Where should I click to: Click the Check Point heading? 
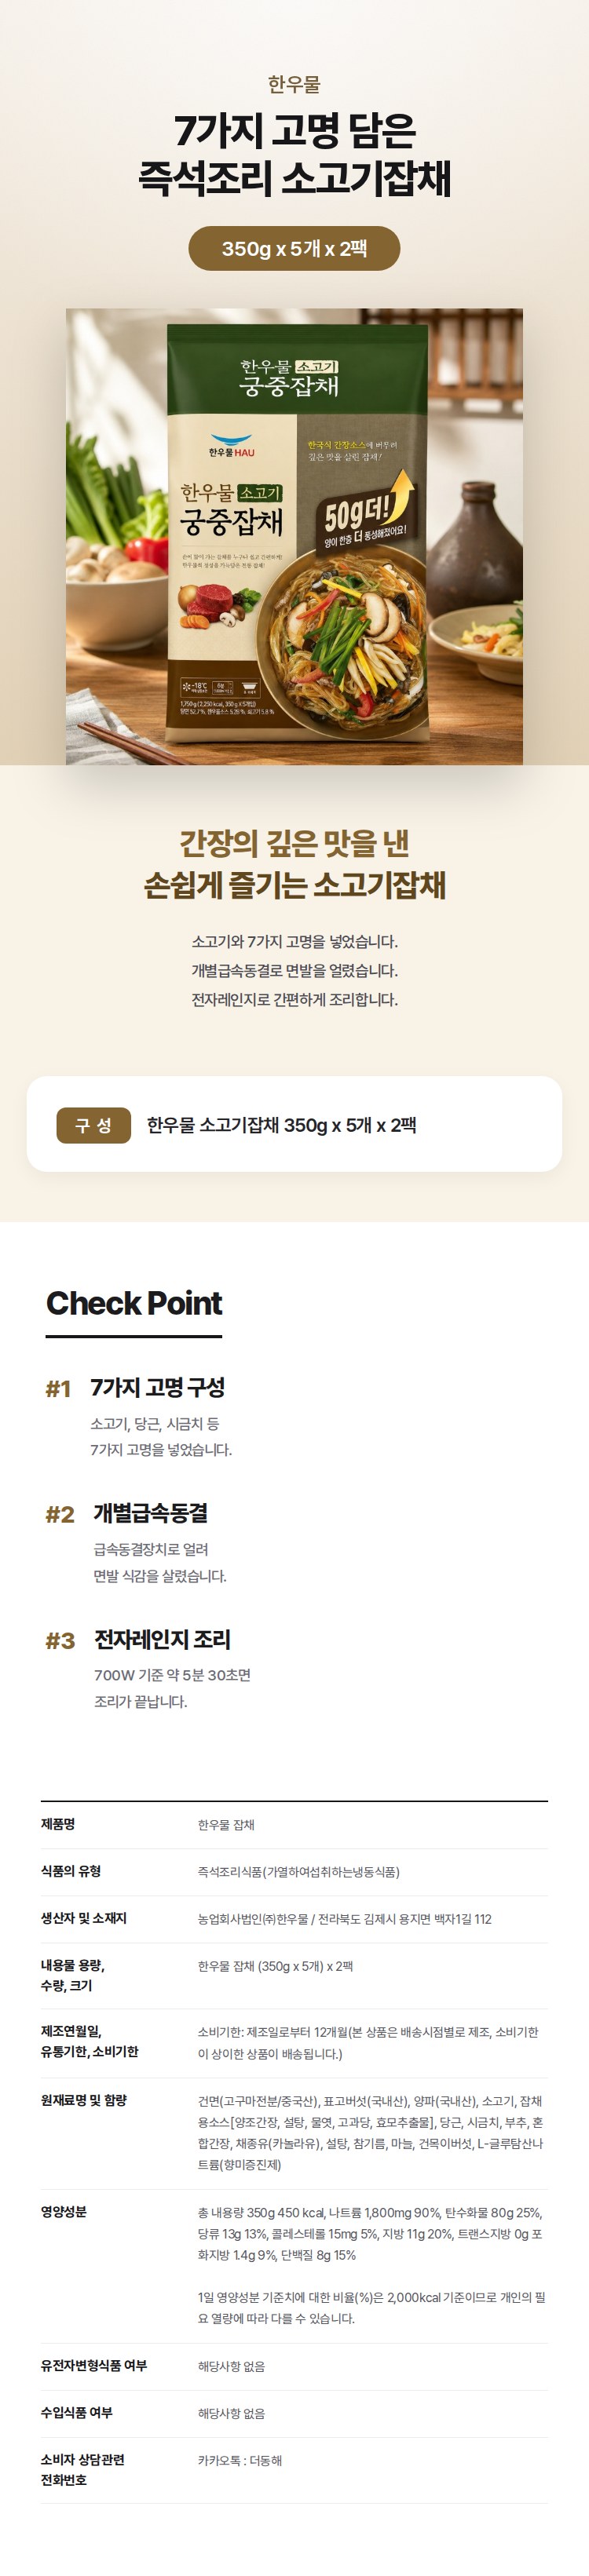tap(134, 1303)
